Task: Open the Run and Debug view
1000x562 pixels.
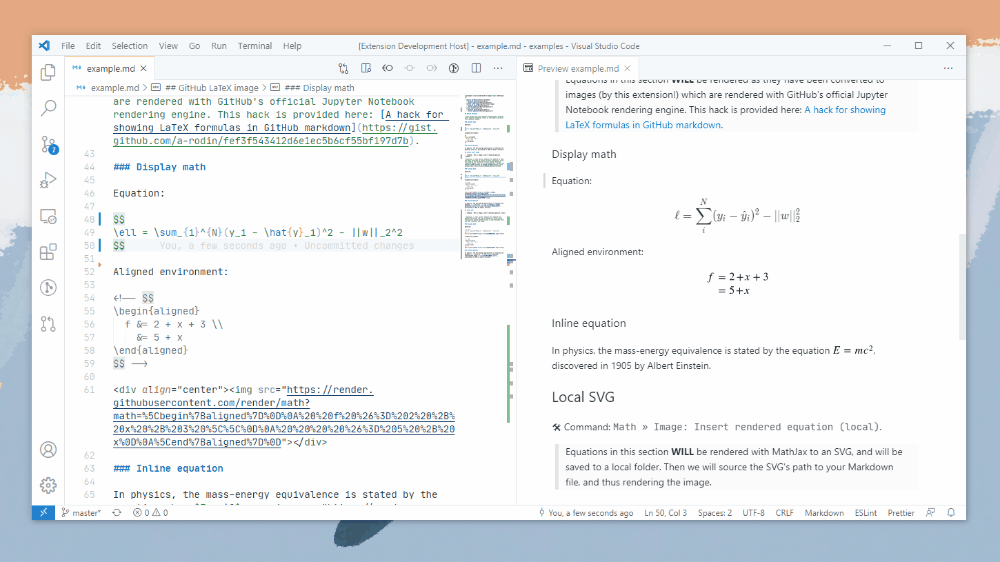Action: point(48,181)
